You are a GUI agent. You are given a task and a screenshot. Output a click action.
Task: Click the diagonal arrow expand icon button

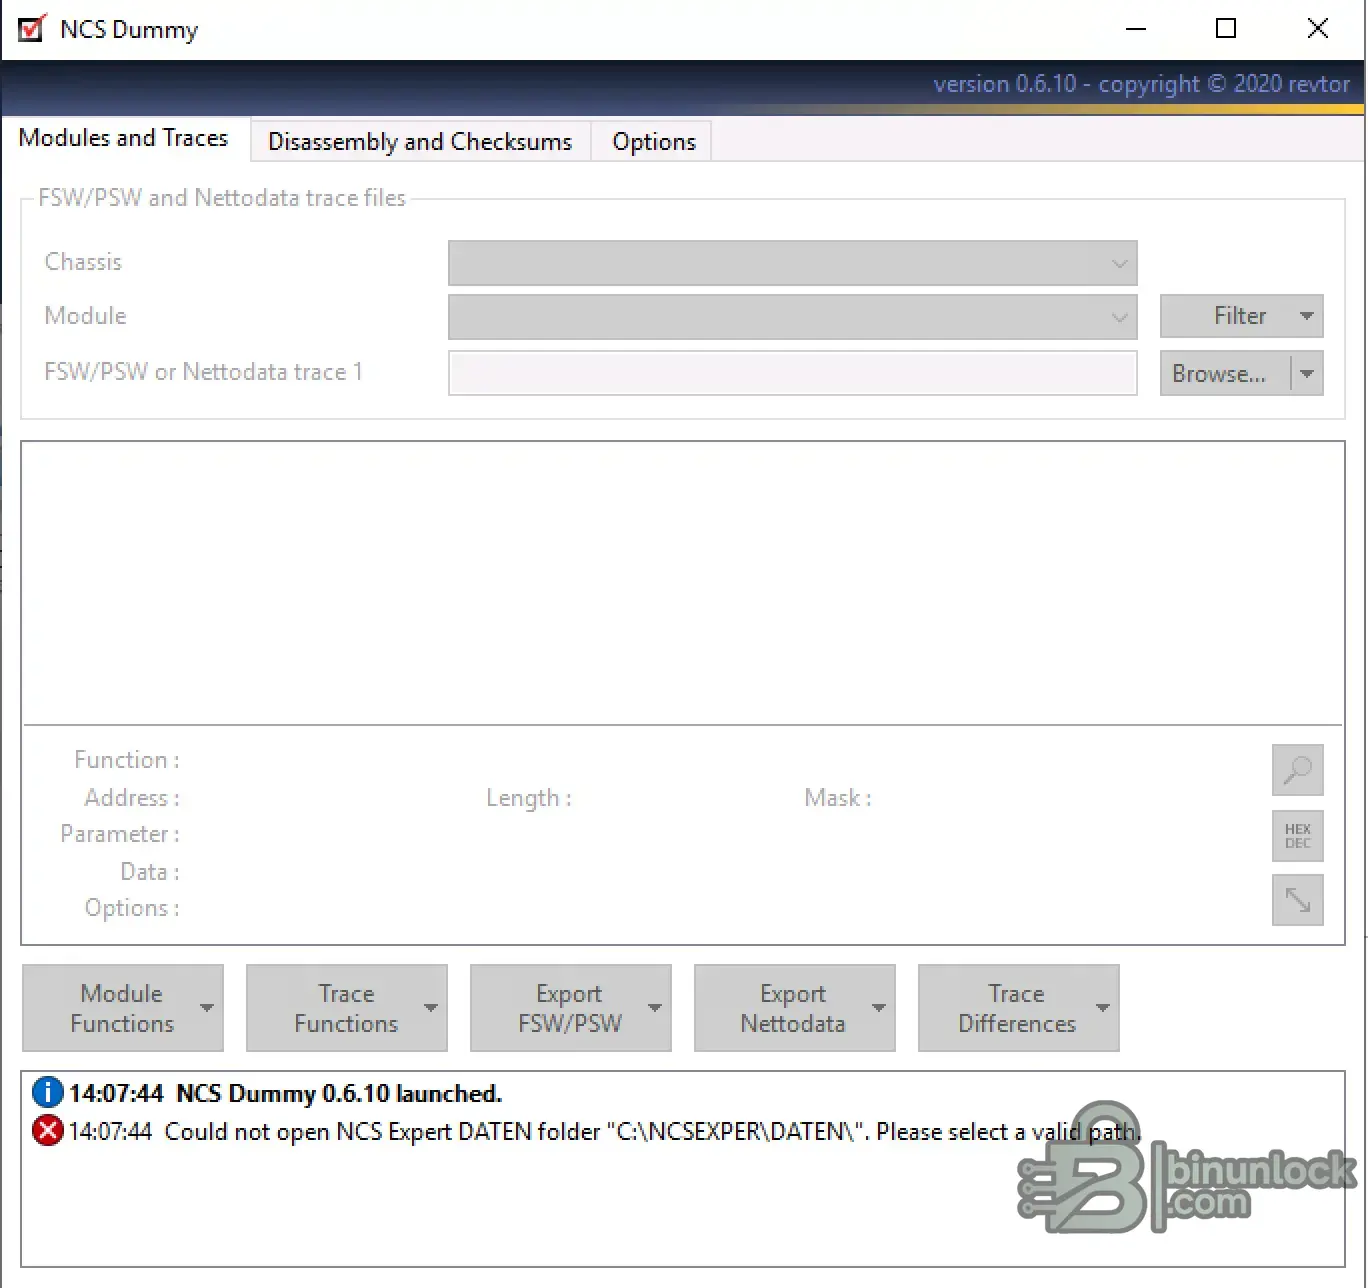click(1297, 900)
